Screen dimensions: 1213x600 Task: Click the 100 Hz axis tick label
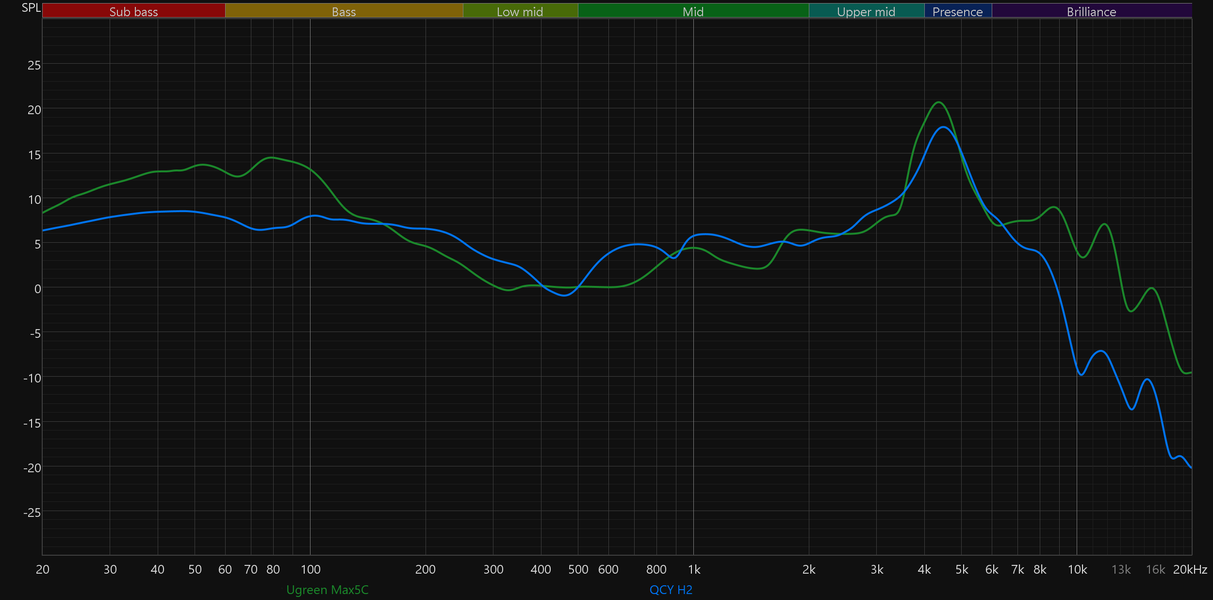click(x=310, y=569)
